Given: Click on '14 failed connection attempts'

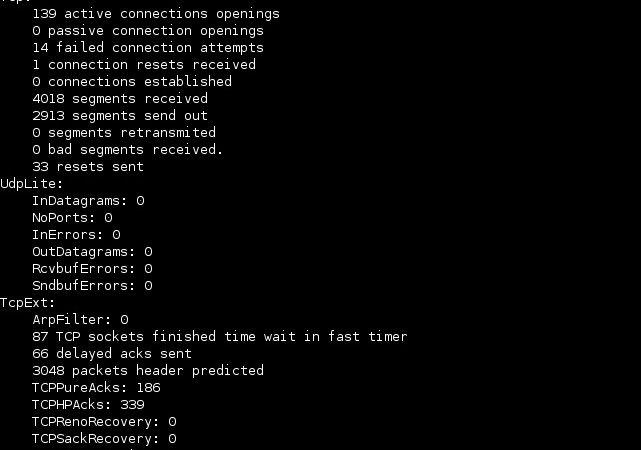Looking at the screenshot, I should [148, 48].
